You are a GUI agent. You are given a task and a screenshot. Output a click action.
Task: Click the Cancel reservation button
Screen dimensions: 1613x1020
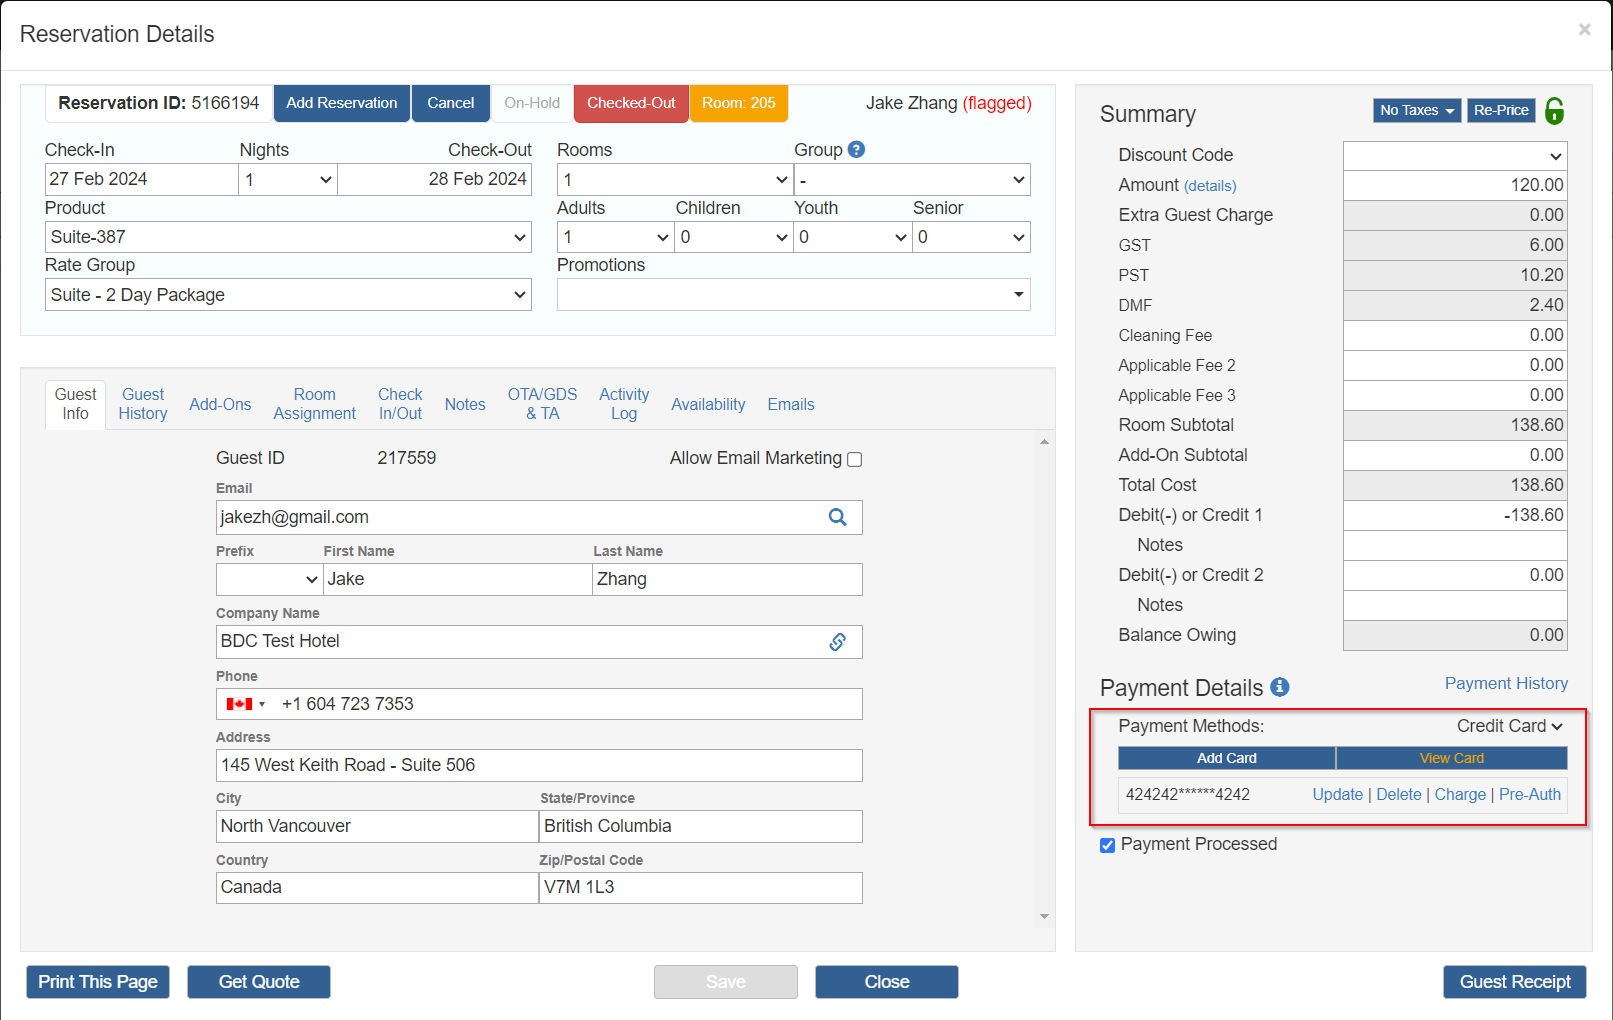(x=451, y=103)
